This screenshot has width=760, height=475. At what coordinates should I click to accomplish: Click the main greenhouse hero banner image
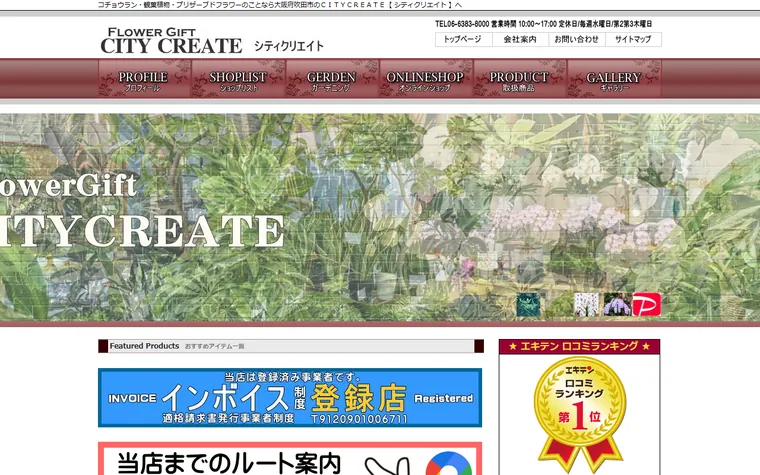(380, 218)
